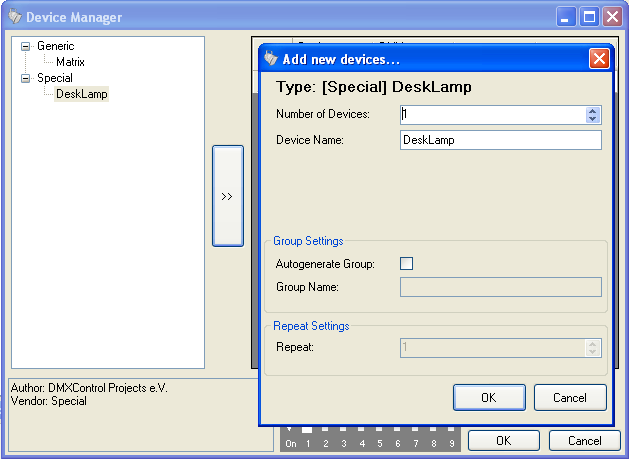
Task: Click the Device Name text field
Action: [x=500, y=140]
